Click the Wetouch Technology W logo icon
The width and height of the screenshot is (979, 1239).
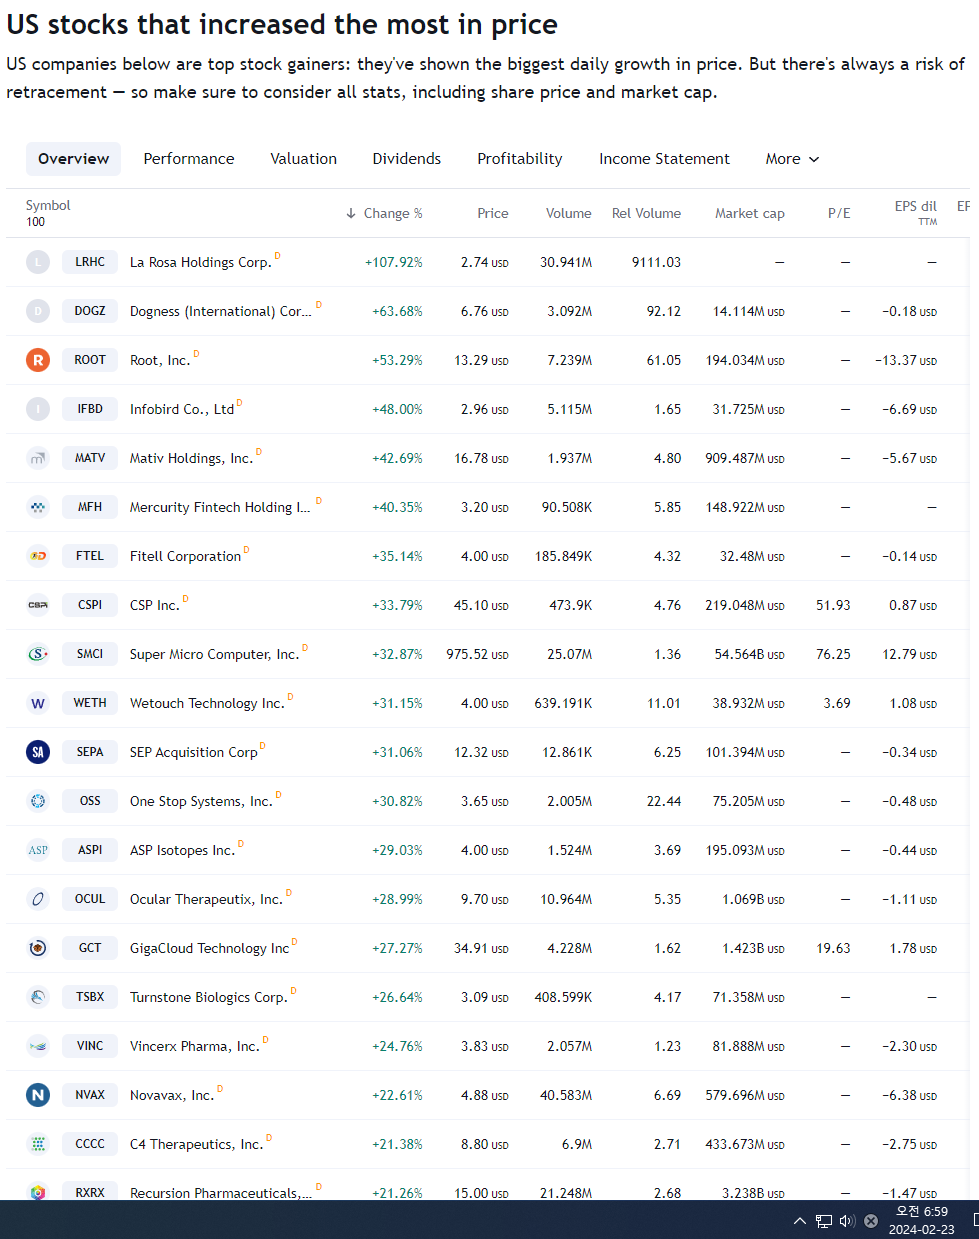(x=38, y=703)
